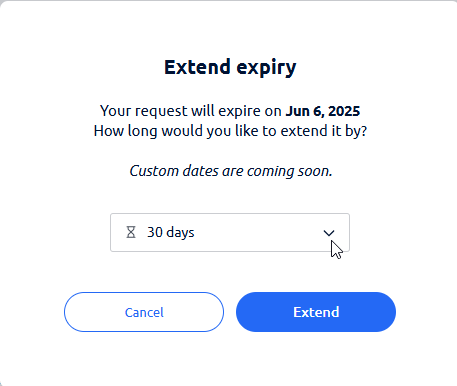Open the 30 days duration selector
This screenshot has width=457, height=386.
tap(230, 232)
